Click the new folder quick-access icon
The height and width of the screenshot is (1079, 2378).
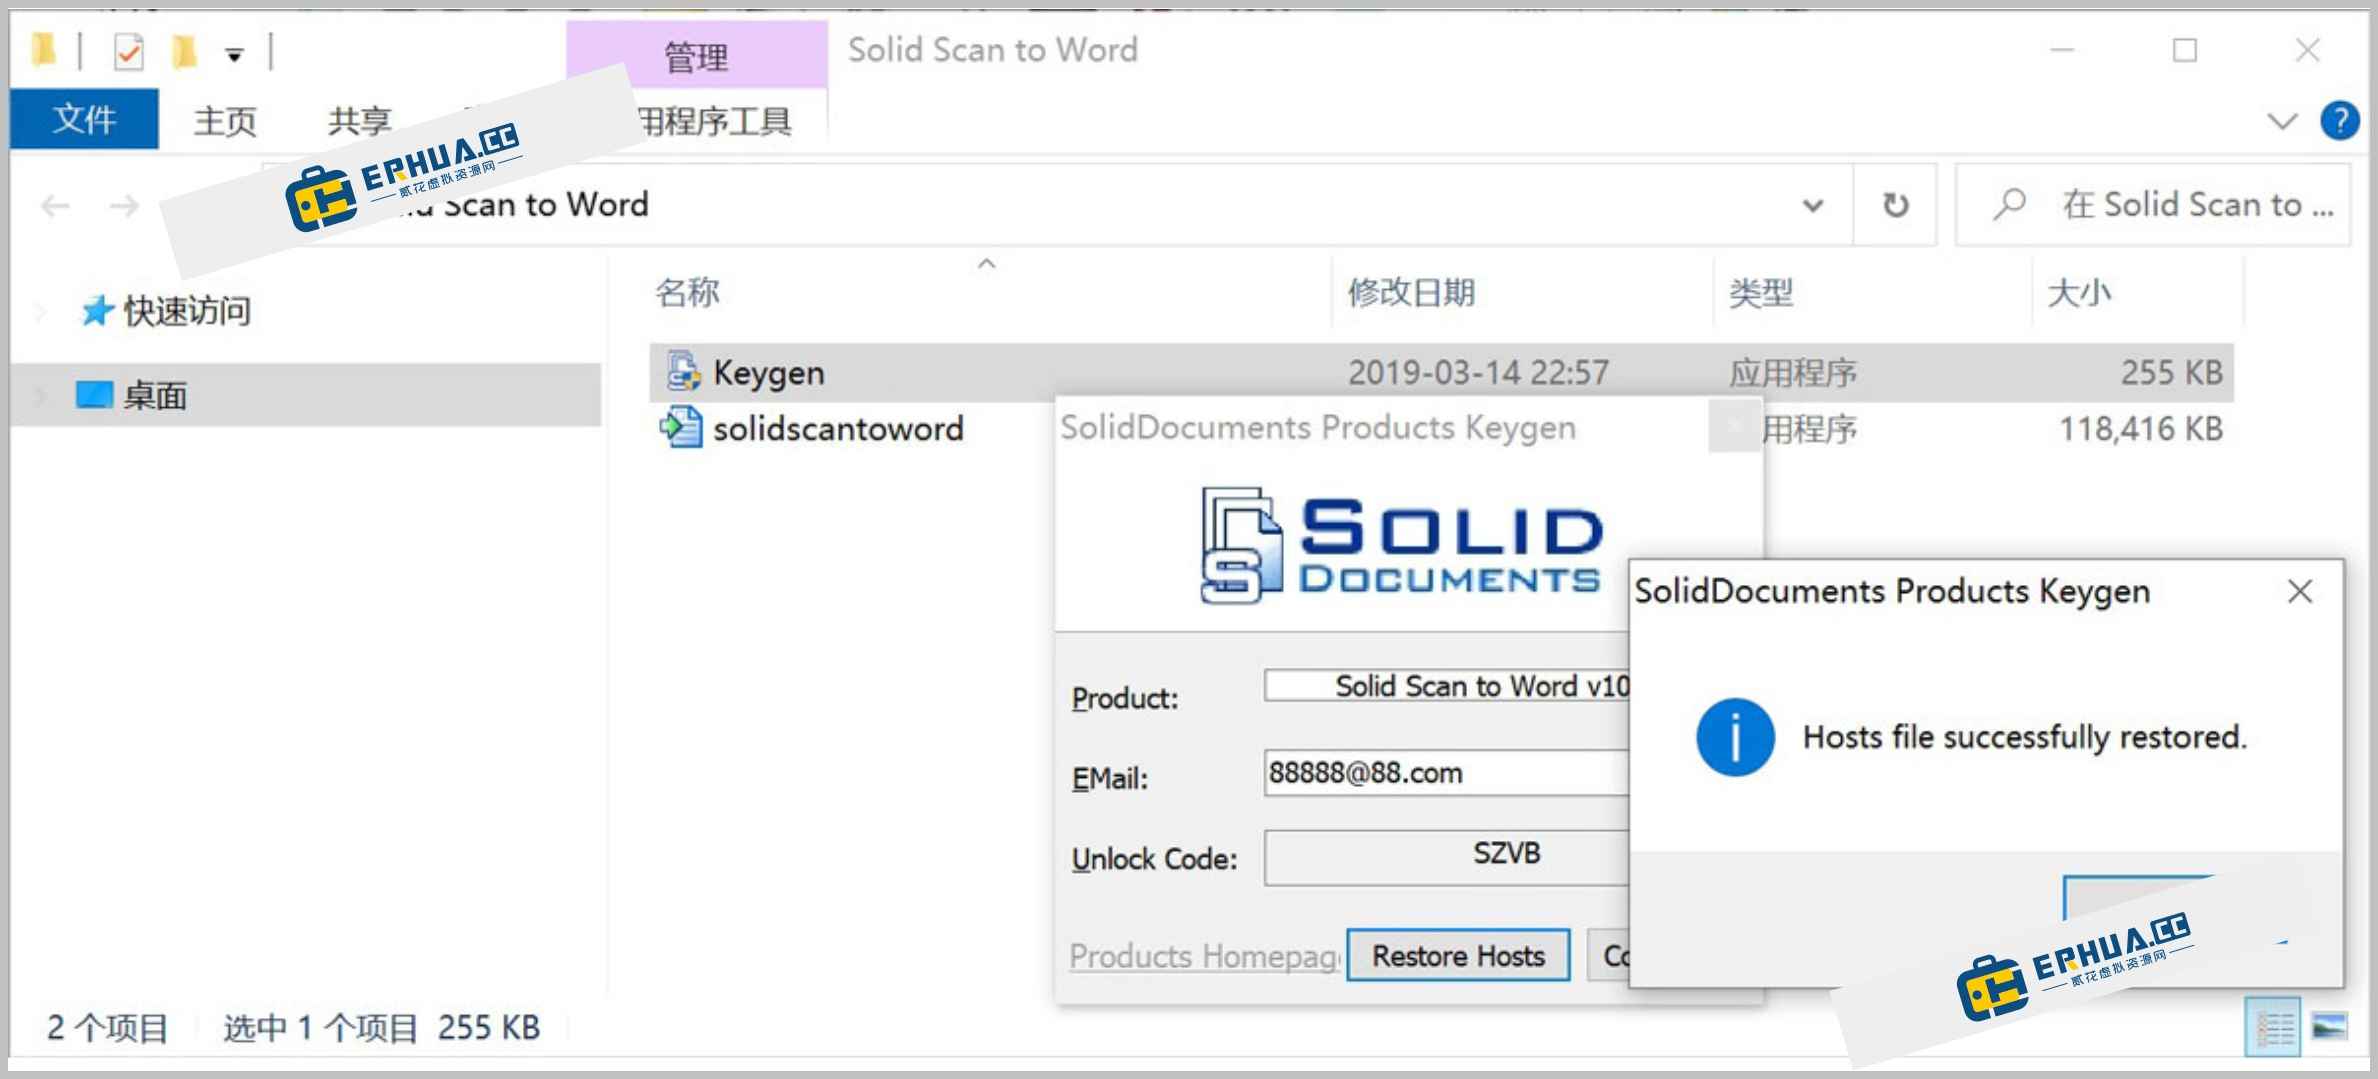click(x=185, y=51)
